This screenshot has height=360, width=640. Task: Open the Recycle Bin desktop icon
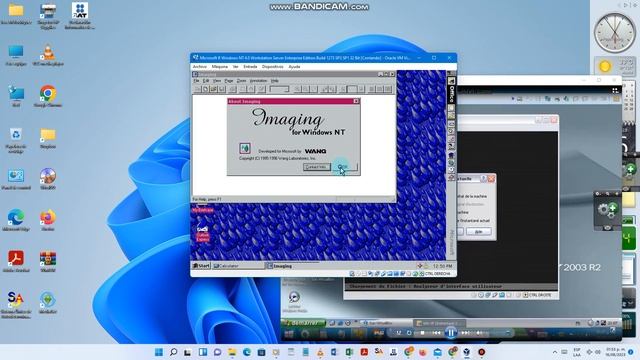click(x=16, y=140)
